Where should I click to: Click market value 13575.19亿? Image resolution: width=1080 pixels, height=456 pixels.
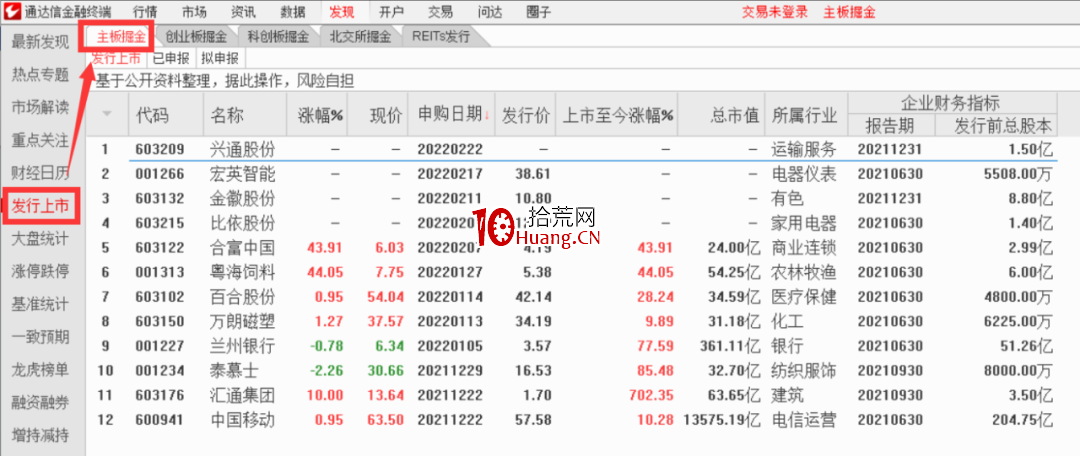[x=723, y=420]
